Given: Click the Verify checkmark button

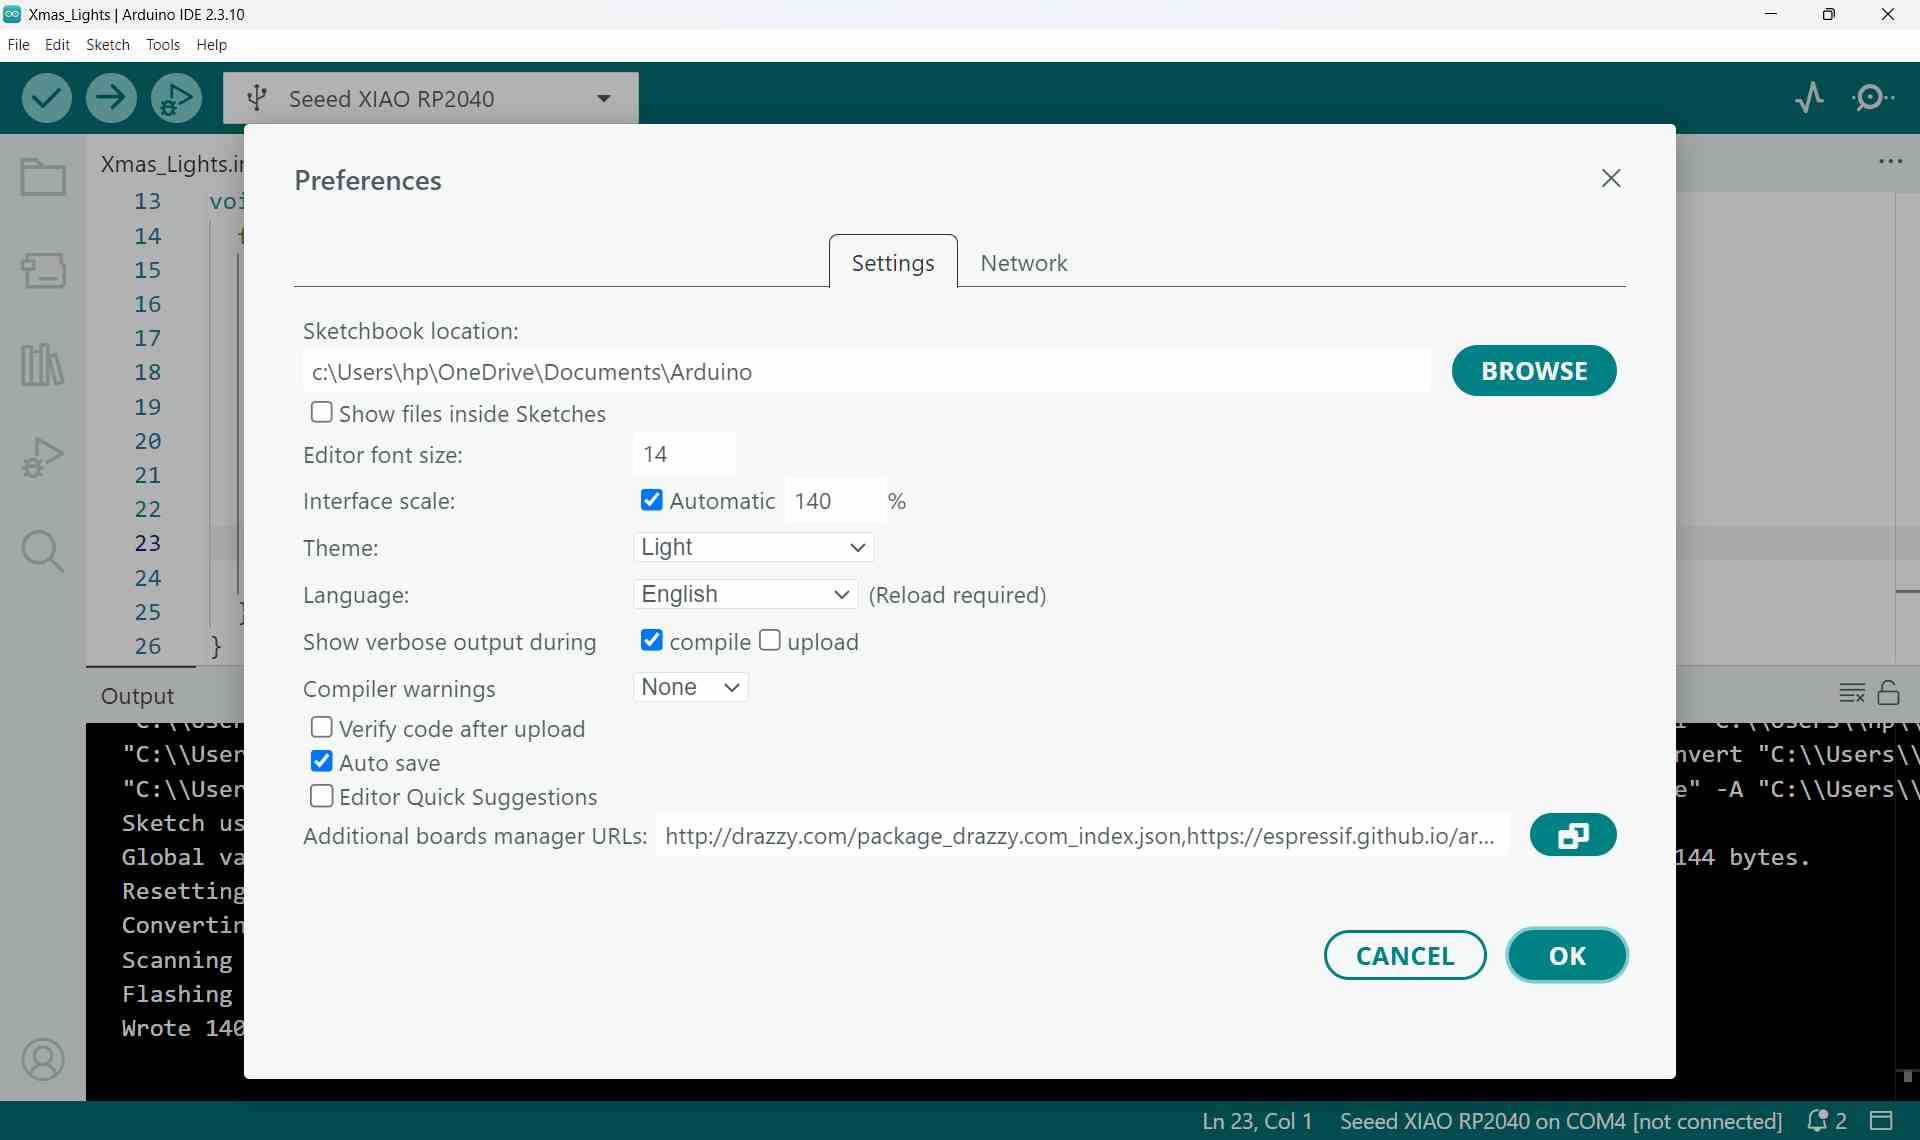Looking at the screenshot, I should (x=46, y=98).
